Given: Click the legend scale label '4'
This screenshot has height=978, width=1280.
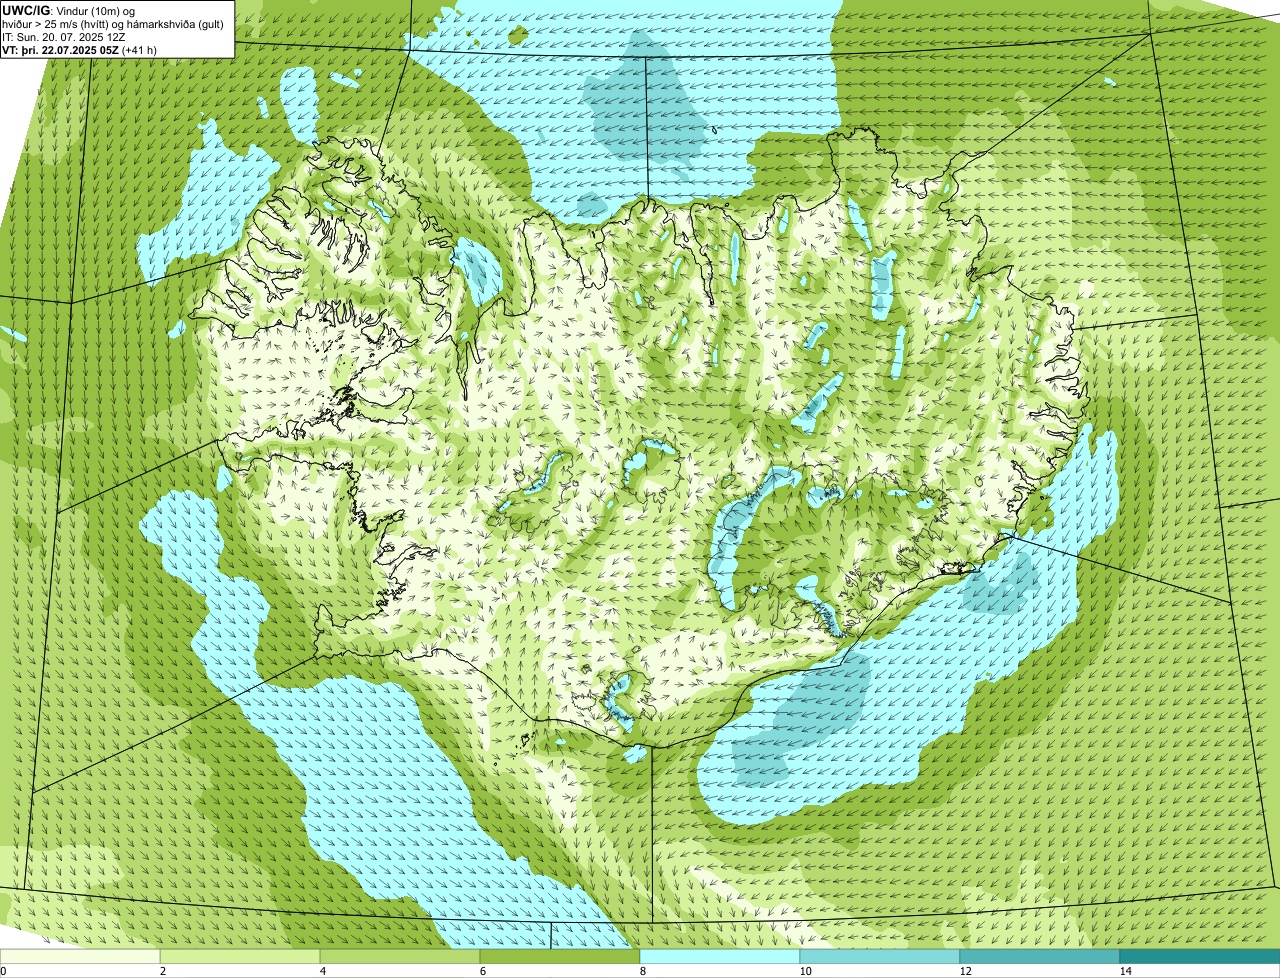Looking at the screenshot, I should point(322,971).
